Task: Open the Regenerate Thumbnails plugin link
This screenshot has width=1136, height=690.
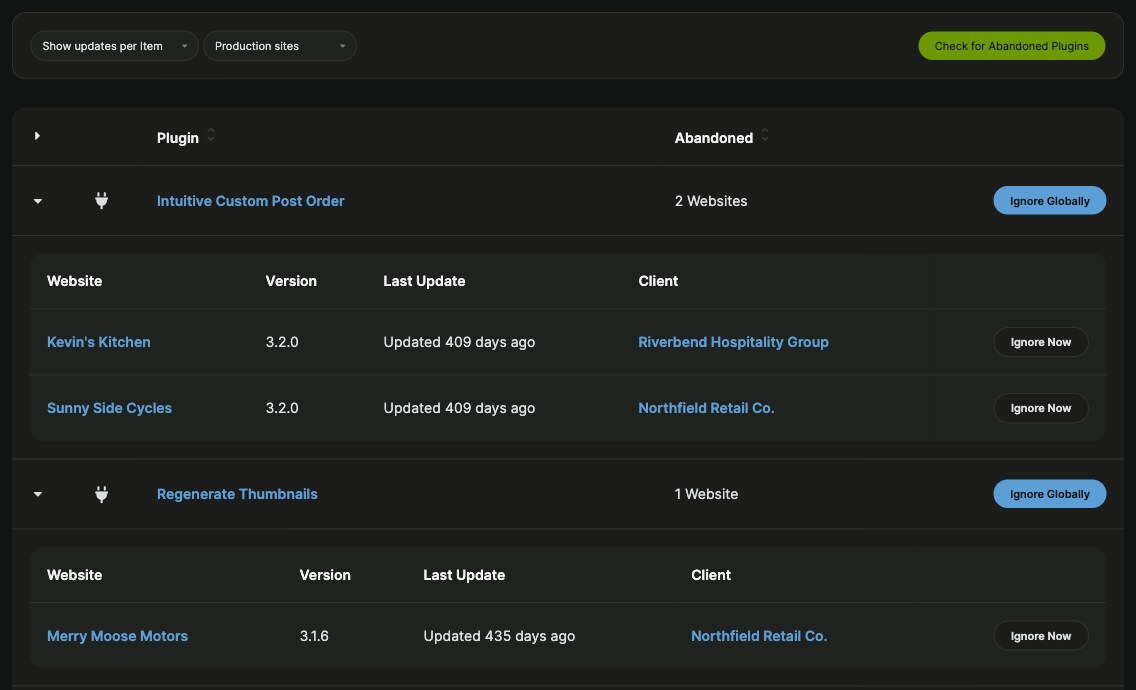Action: click(x=237, y=494)
